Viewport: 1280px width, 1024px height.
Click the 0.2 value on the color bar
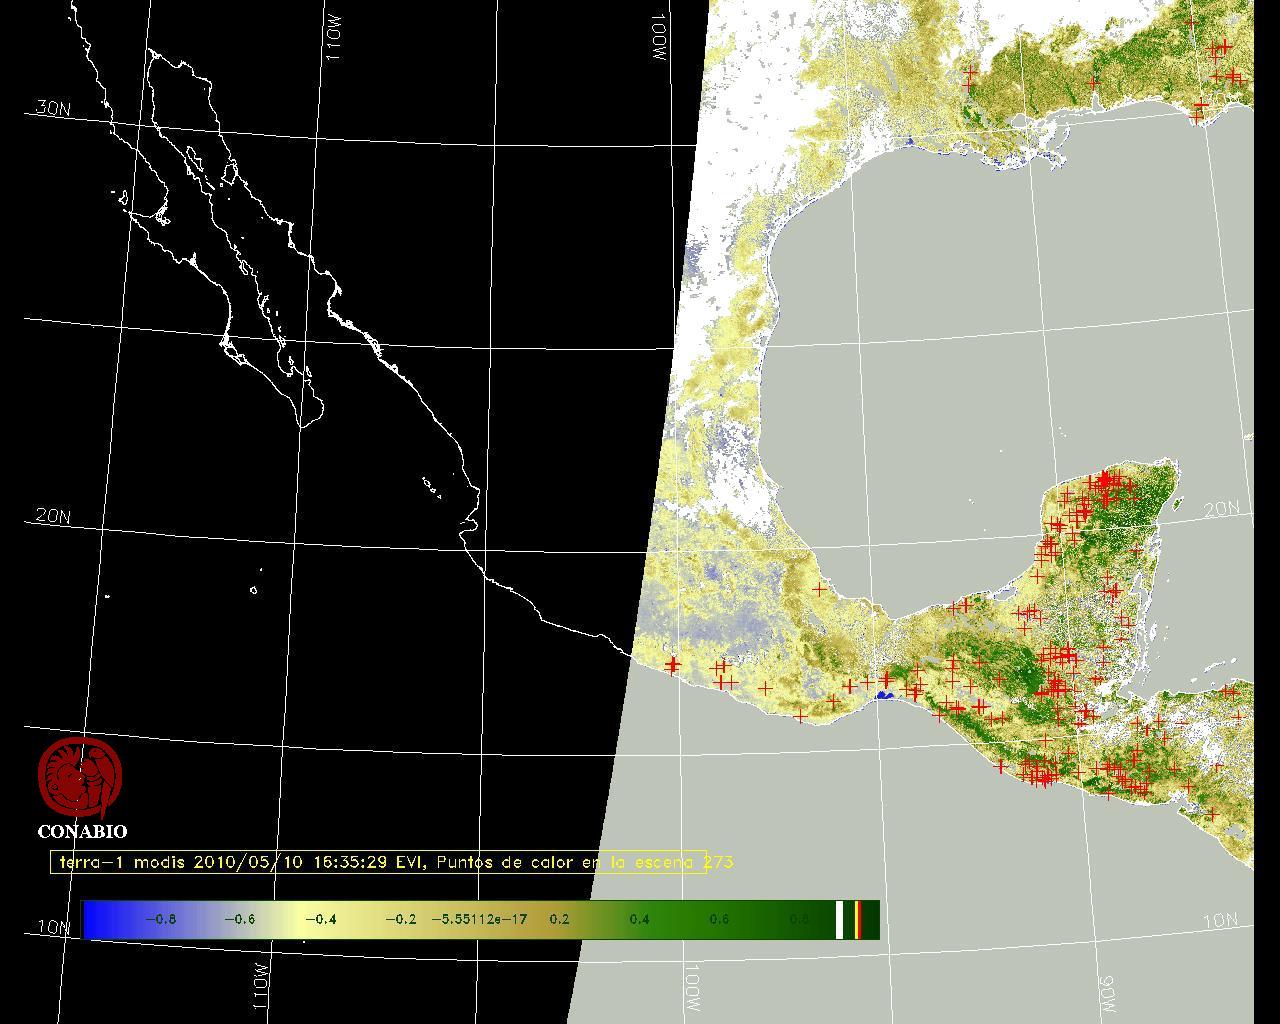tap(559, 919)
